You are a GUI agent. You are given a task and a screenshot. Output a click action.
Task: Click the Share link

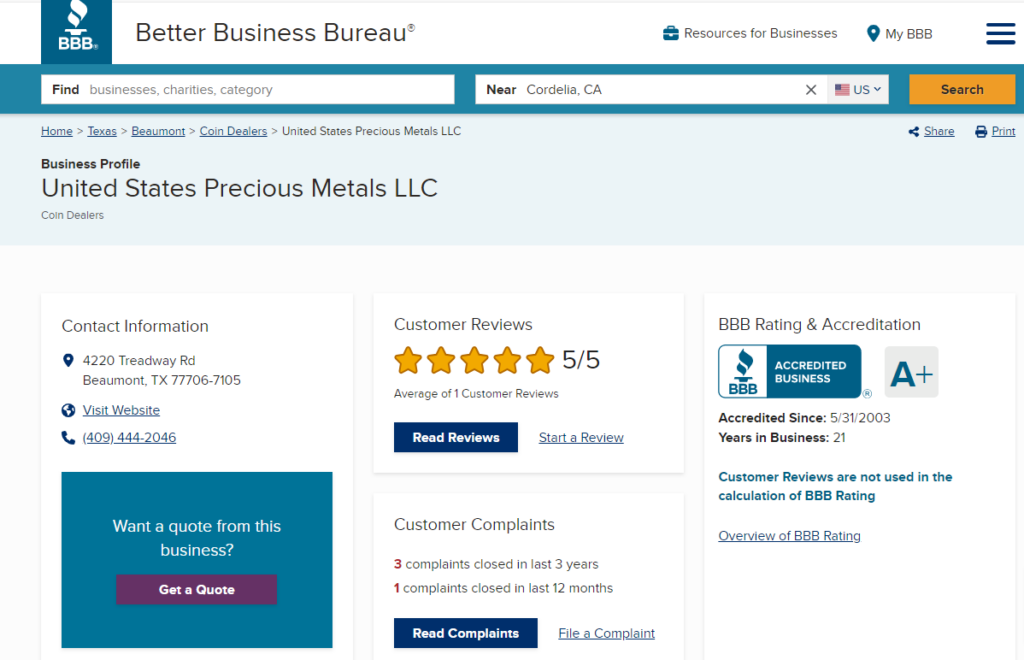[939, 131]
